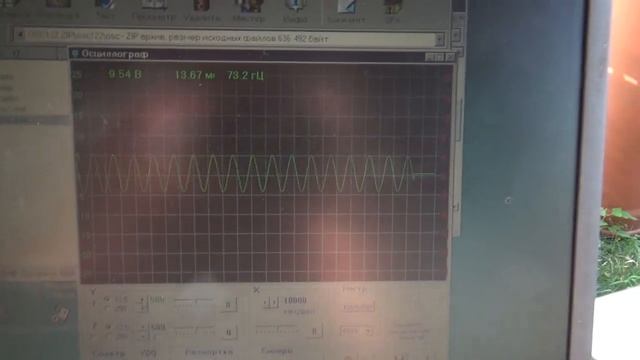
Task: Select channel 2 upper range radio button
Action: pyautogui.click(x=107, y=327)
